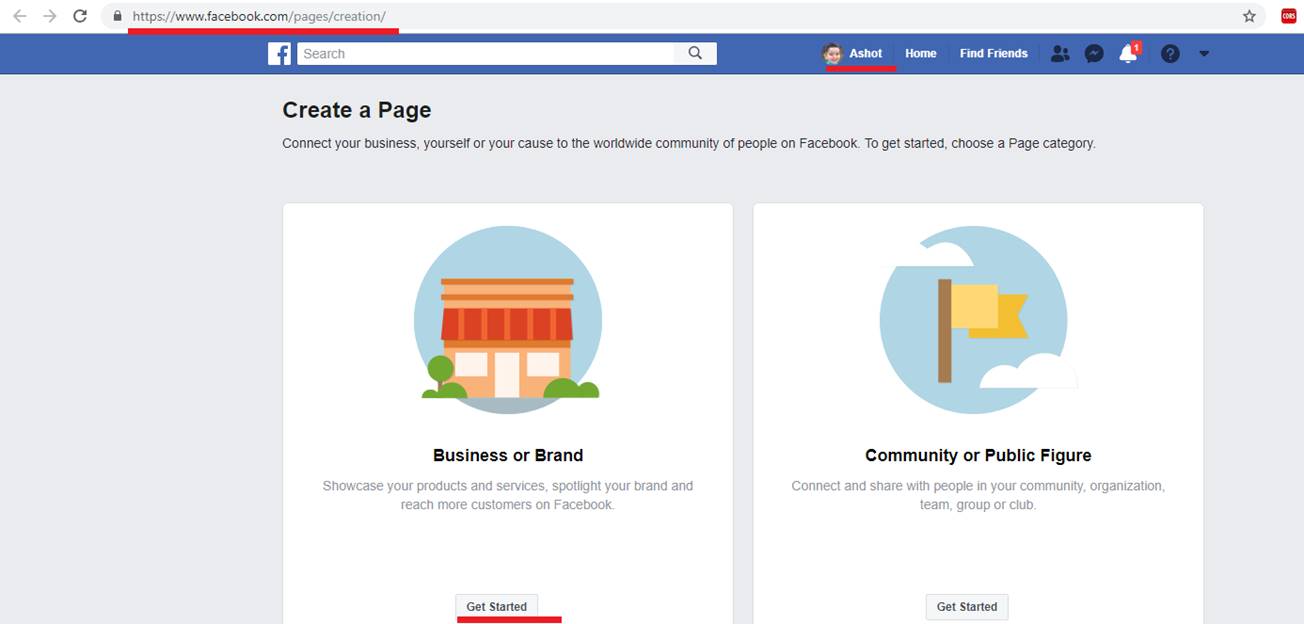Click the site security padlock icon
This screenshot has width=1304, height=624.
[118, 16]
